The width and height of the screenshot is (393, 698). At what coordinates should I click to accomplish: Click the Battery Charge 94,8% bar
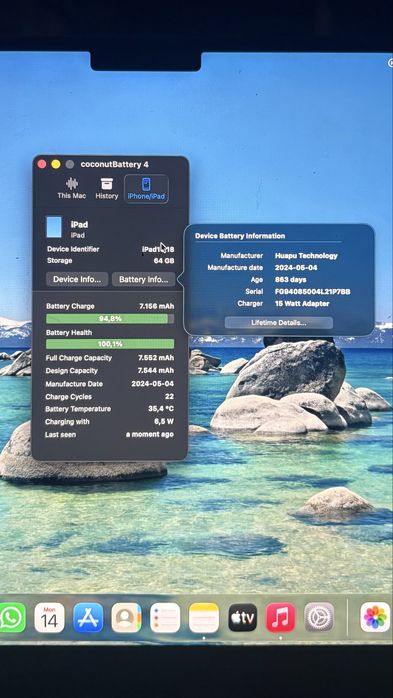tap(110, 319)
